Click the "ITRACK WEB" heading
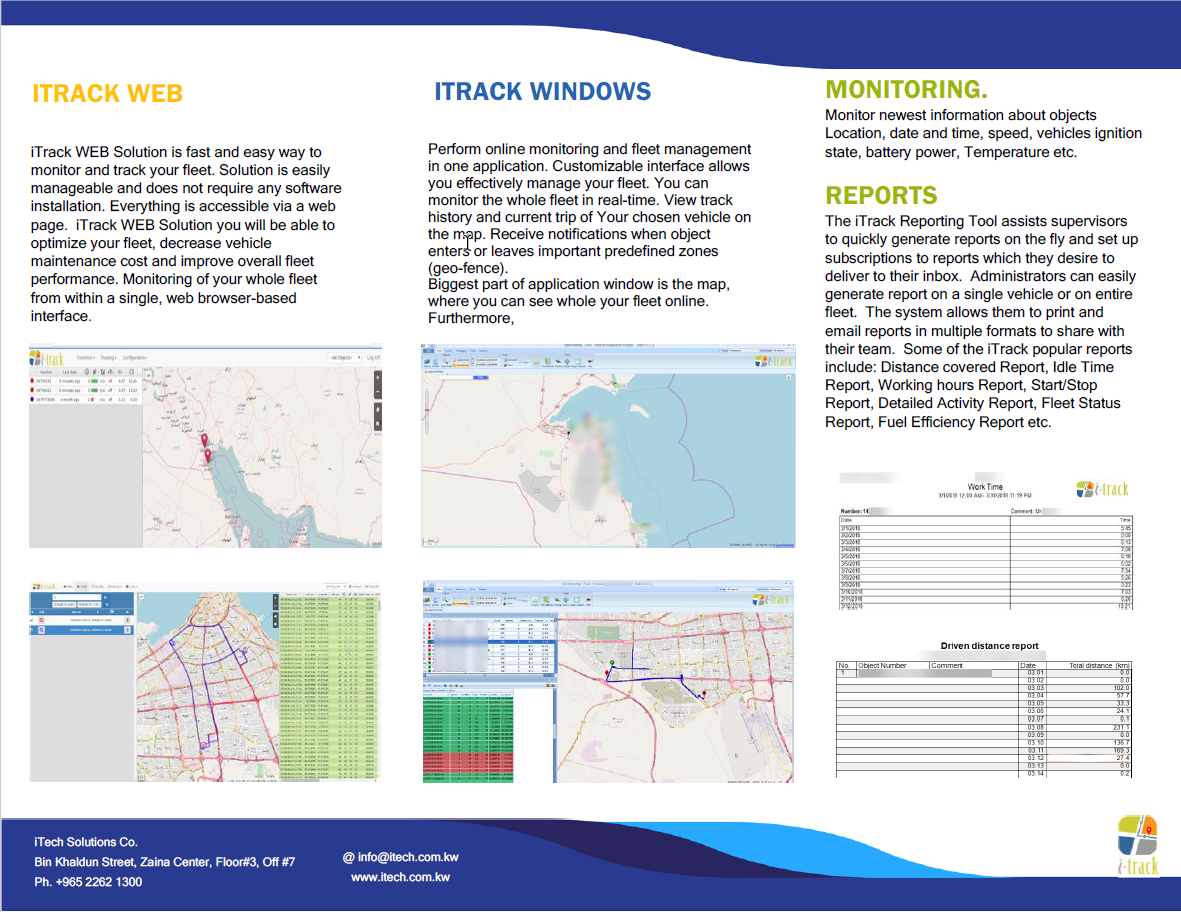Screen dimensions: 1181x912 point(108,93)
